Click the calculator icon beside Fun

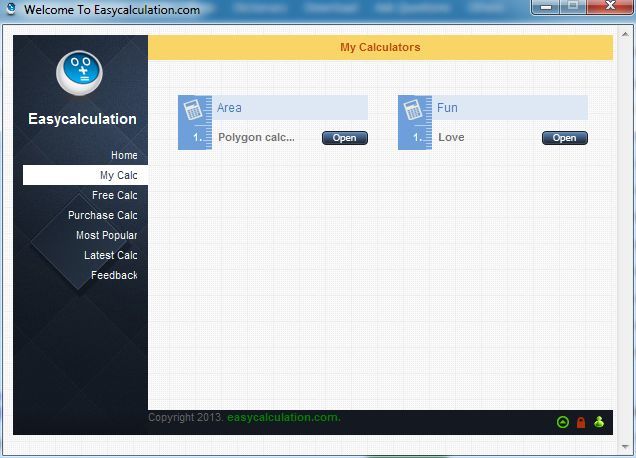[413, 110]
